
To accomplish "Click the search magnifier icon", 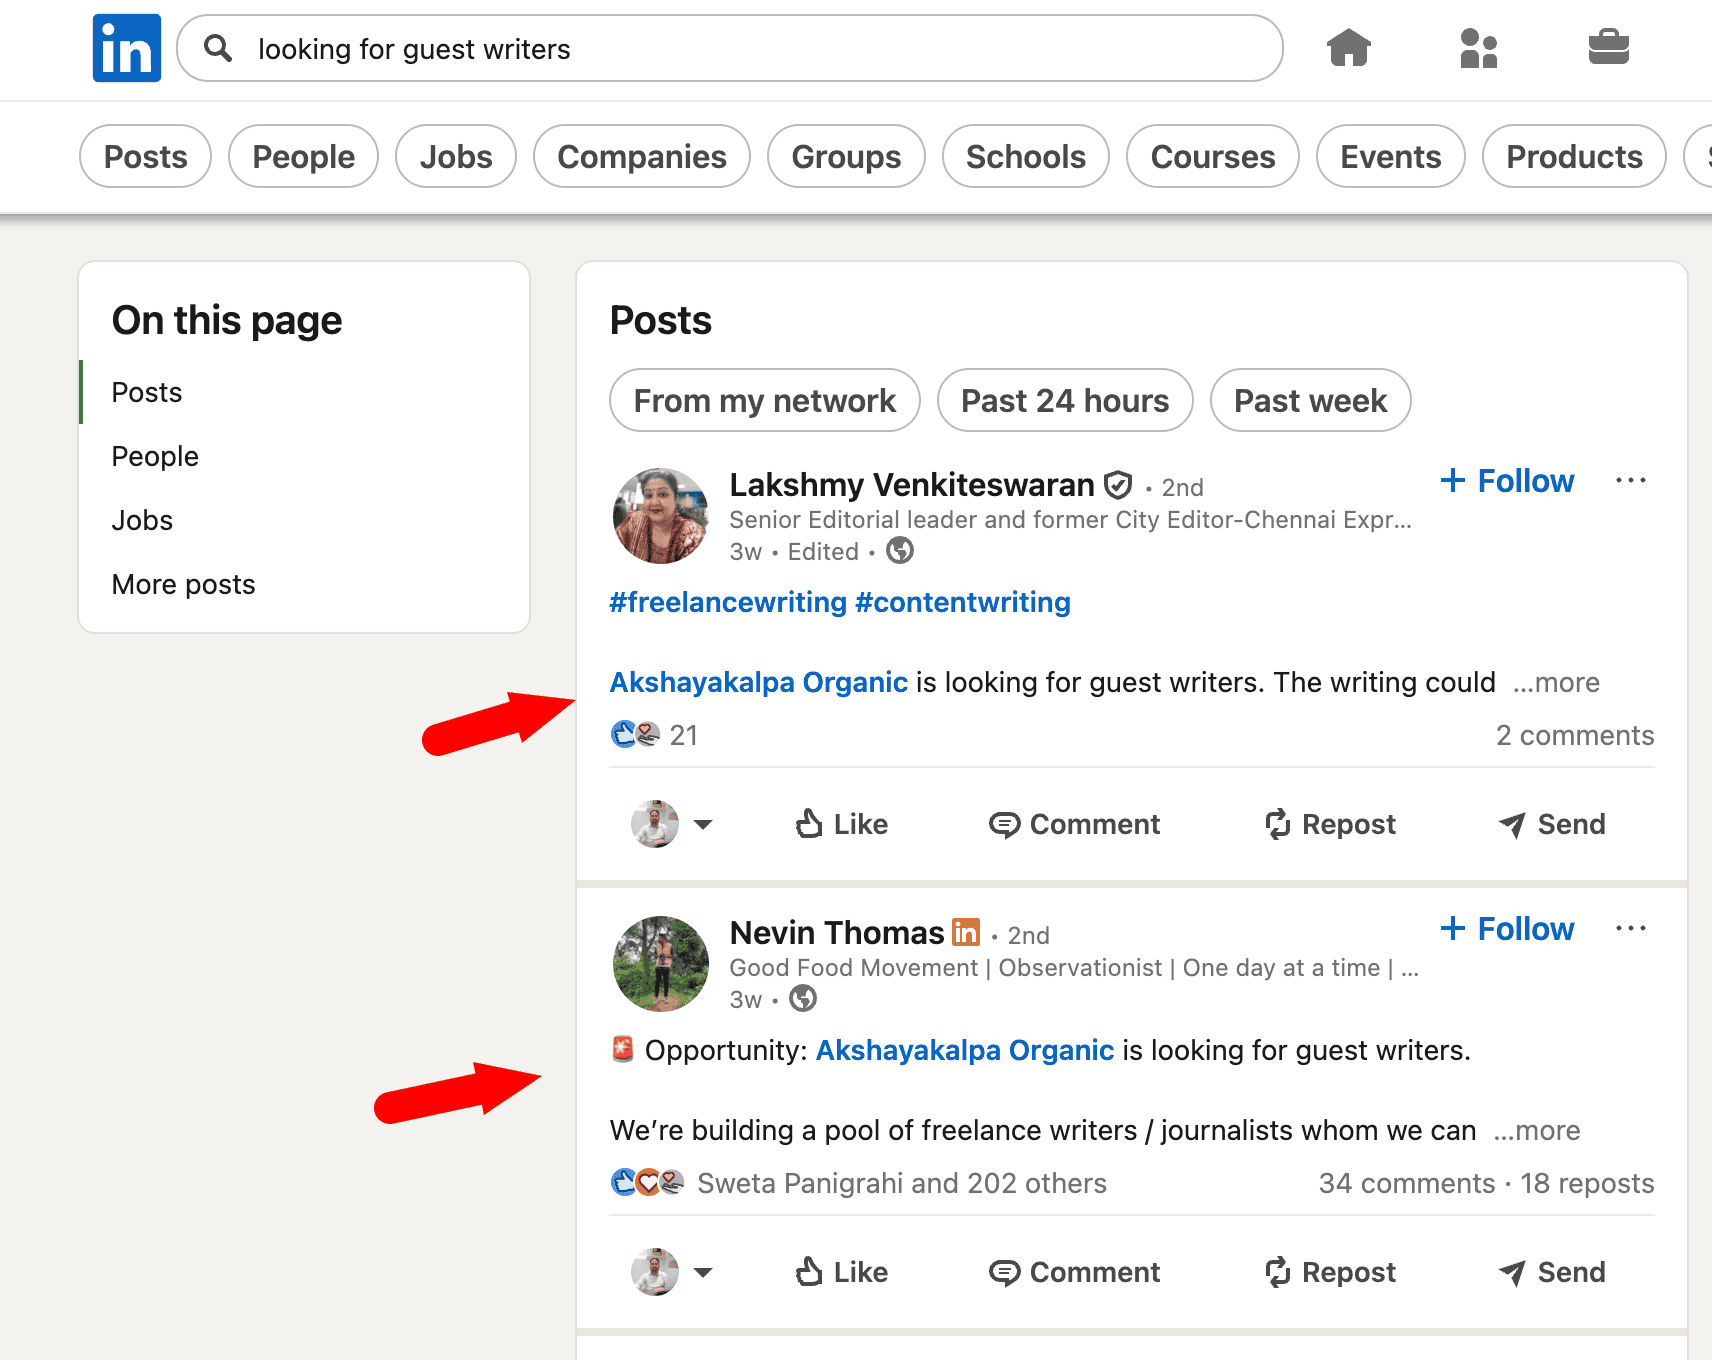I will 217,48.
